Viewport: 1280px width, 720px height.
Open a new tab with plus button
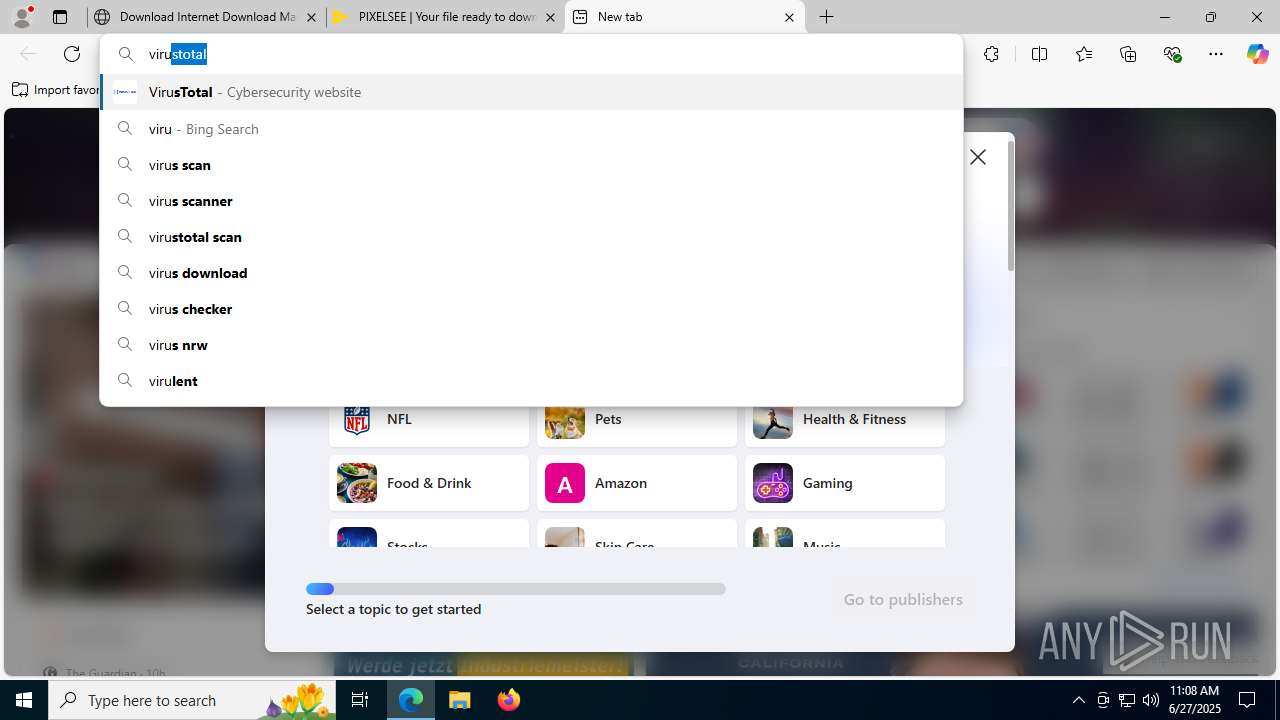coord(827,17)
